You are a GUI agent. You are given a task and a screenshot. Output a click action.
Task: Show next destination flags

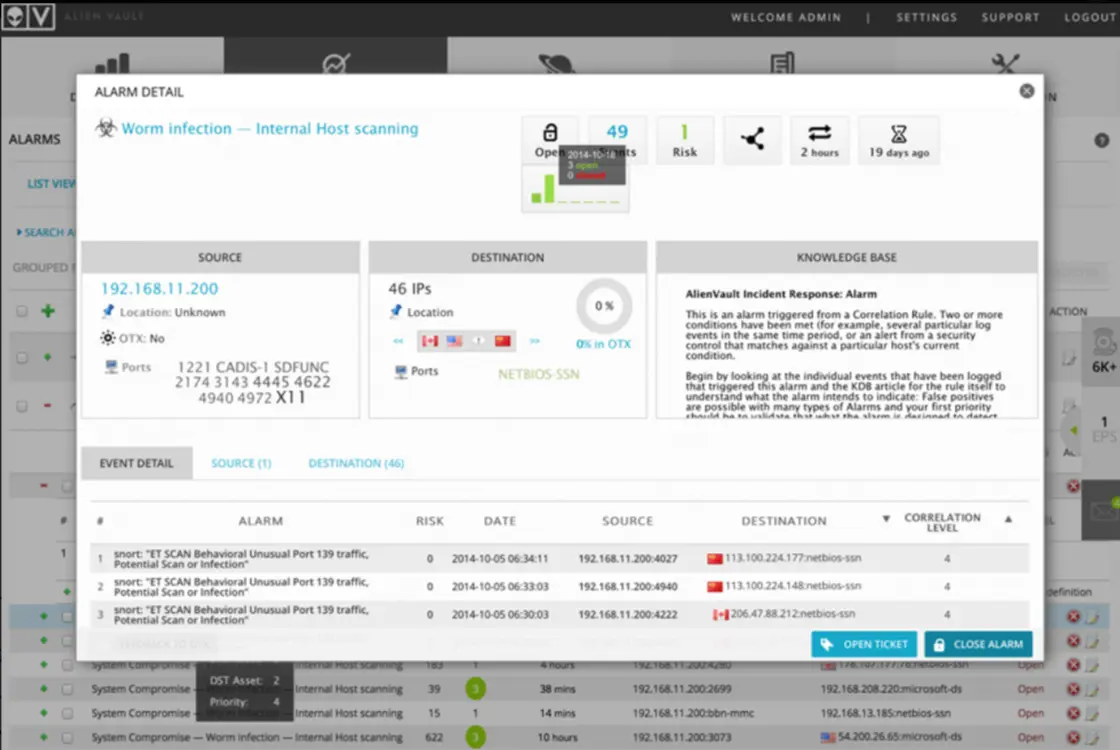534,341
